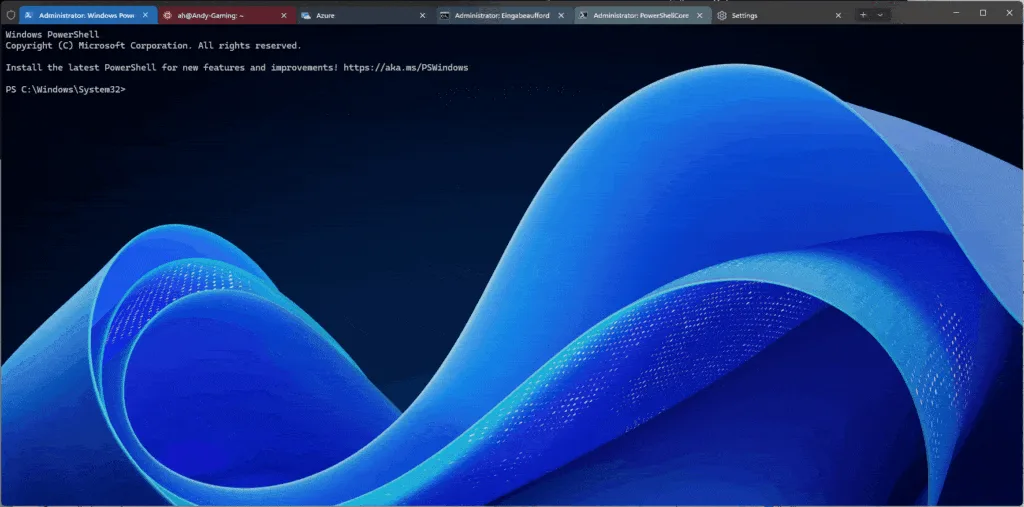Click the Azure cloud shell tab icon

pyautogui.click(x=306, y=15)
